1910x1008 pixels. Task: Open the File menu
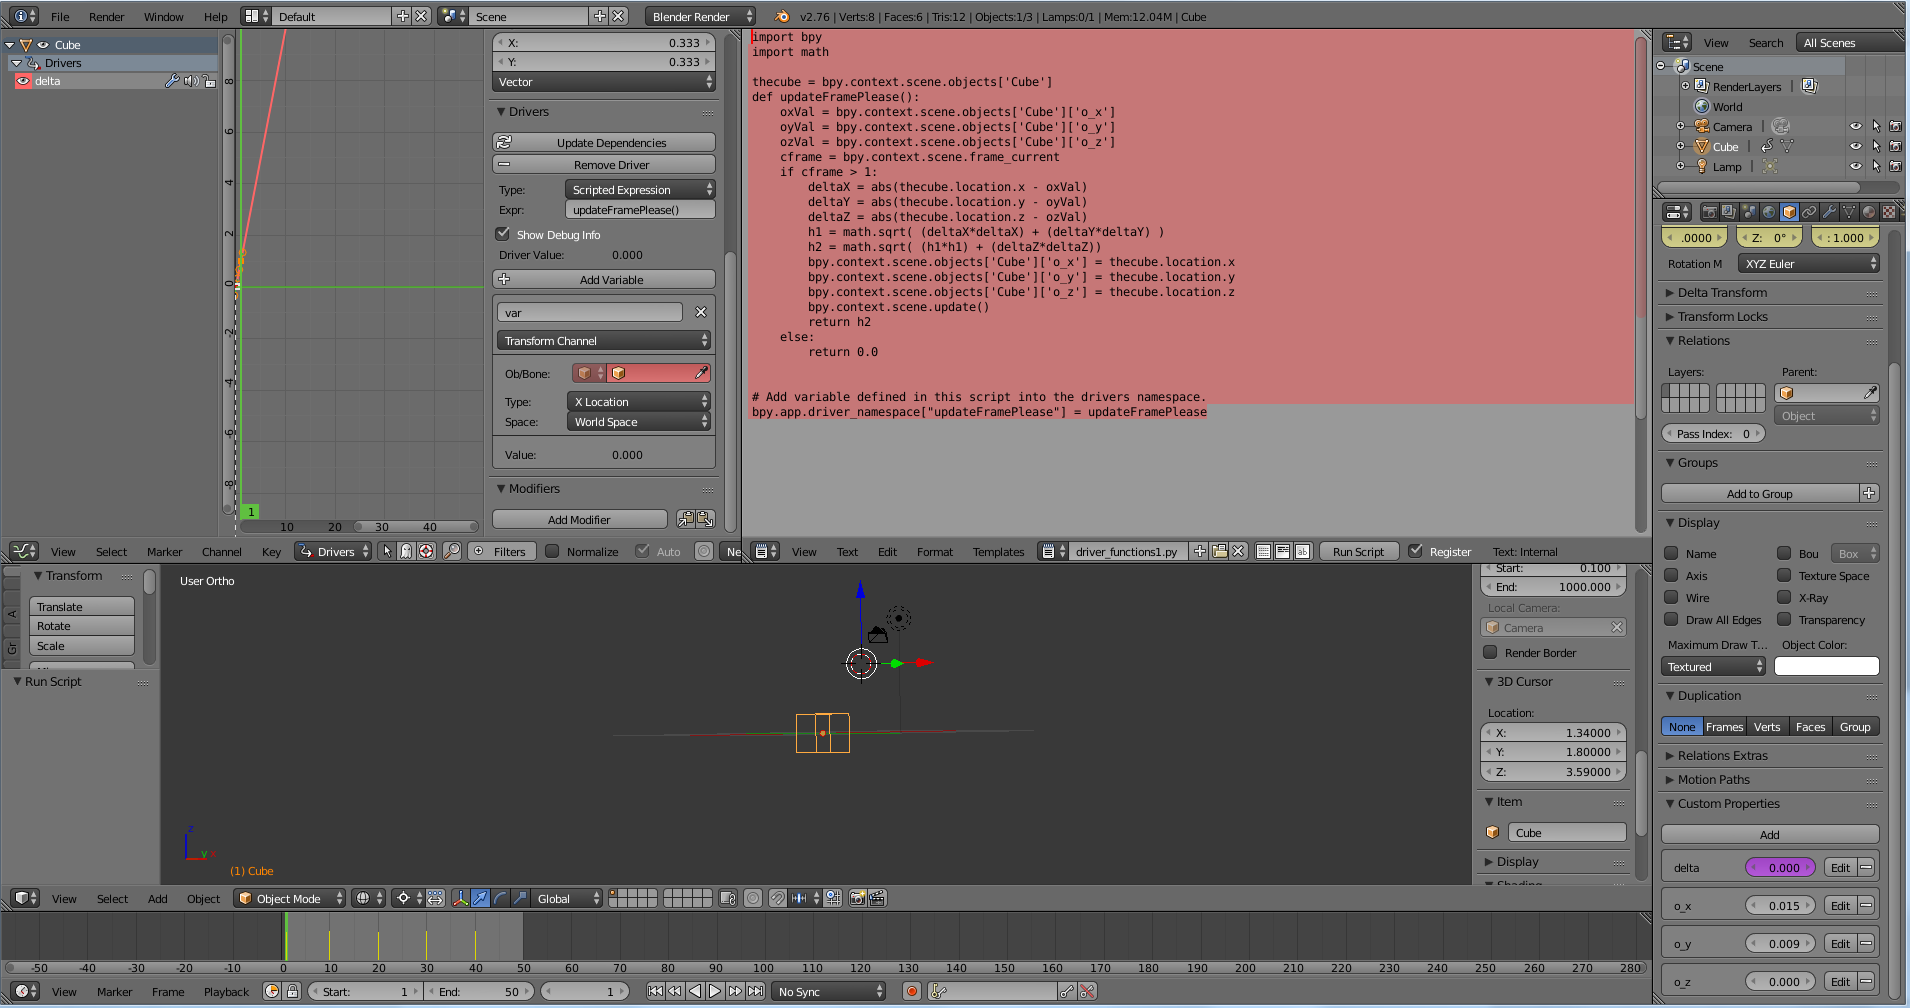[x=60, y=16]
